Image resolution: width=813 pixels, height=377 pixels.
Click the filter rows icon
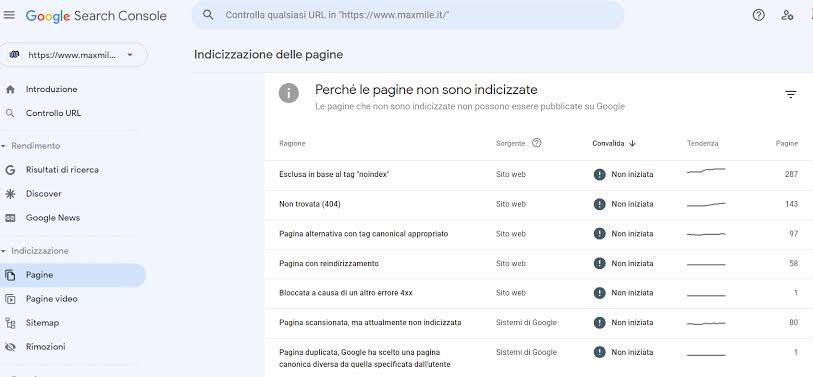(x=790, y=94)
